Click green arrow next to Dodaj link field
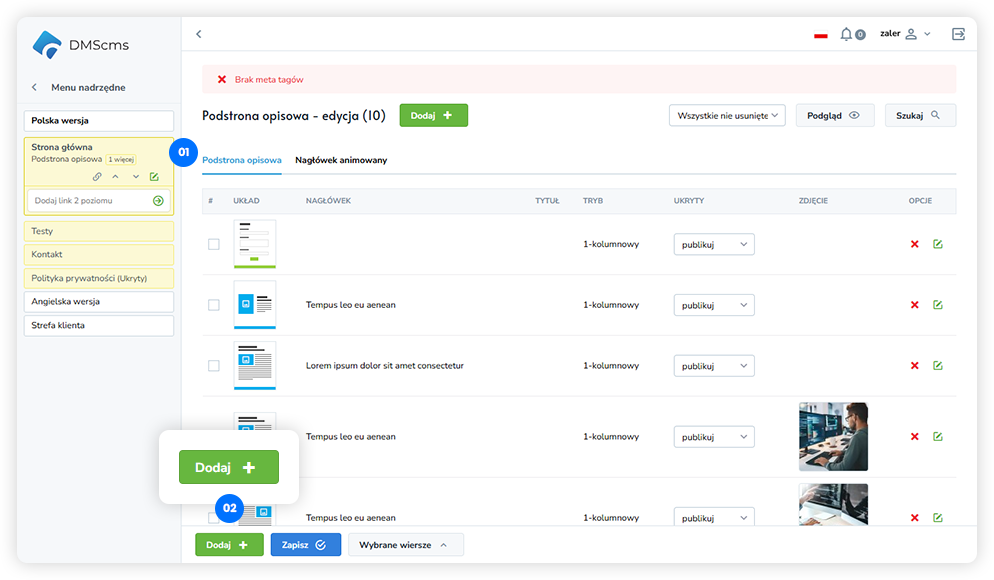994x580 pixels. pyautogui.click(x=158, y=201)
